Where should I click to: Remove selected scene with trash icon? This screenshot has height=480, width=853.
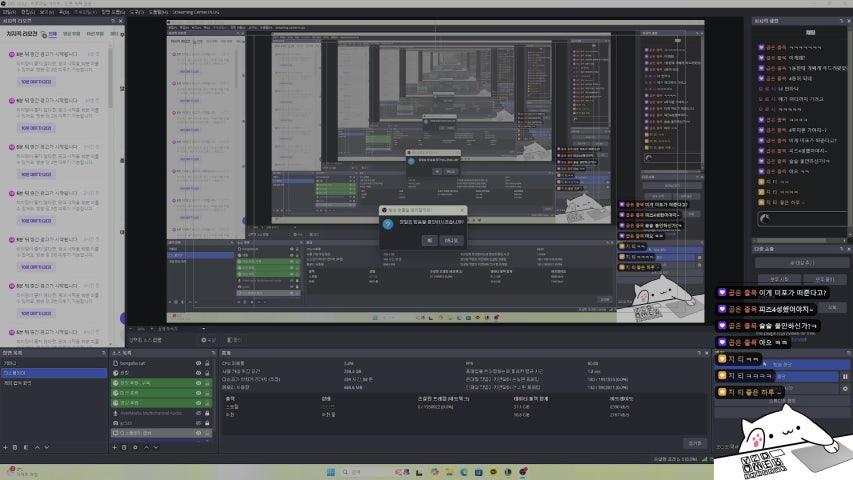(15, 447)
